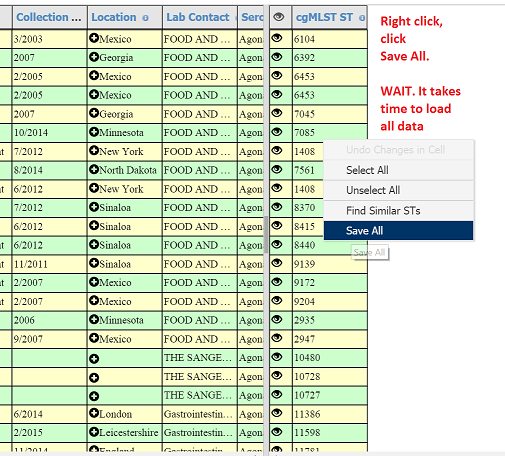Choose Find Similar STs in the context menu
This screenshot has width=505, height=456.
tap(398, 210)
